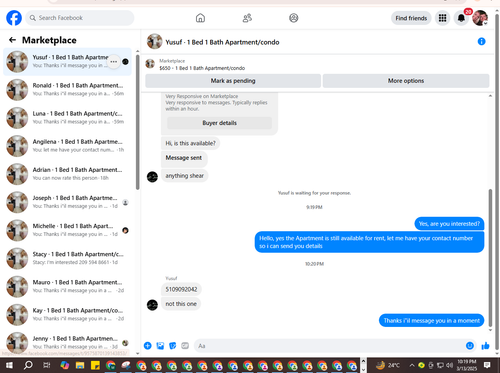
Task: Click the message 'anything shear'
Action: [x=184, y=176]
